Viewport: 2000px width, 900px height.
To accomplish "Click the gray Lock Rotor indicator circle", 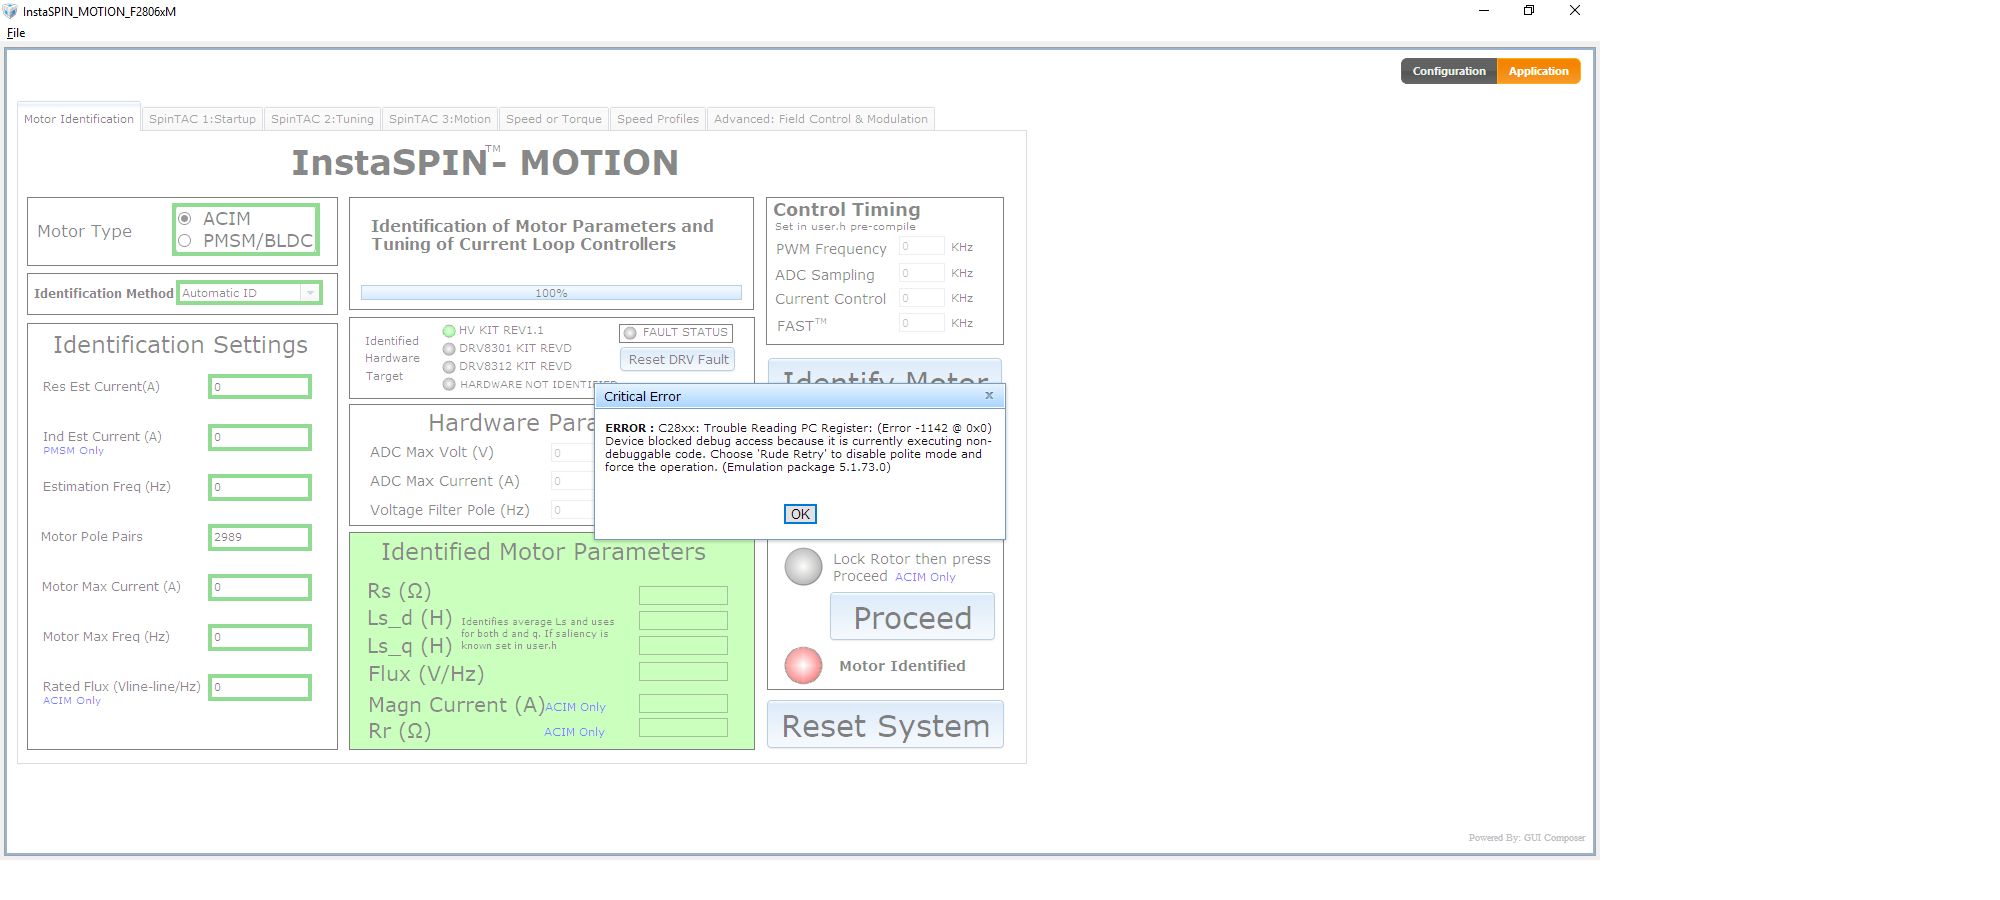I will pos(803,567).
